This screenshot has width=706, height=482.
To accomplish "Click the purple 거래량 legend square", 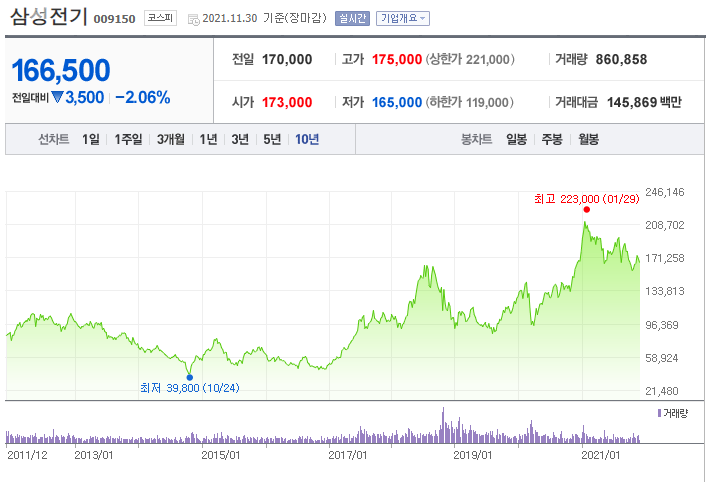I will pyautogui.click(x=659, y=413).
